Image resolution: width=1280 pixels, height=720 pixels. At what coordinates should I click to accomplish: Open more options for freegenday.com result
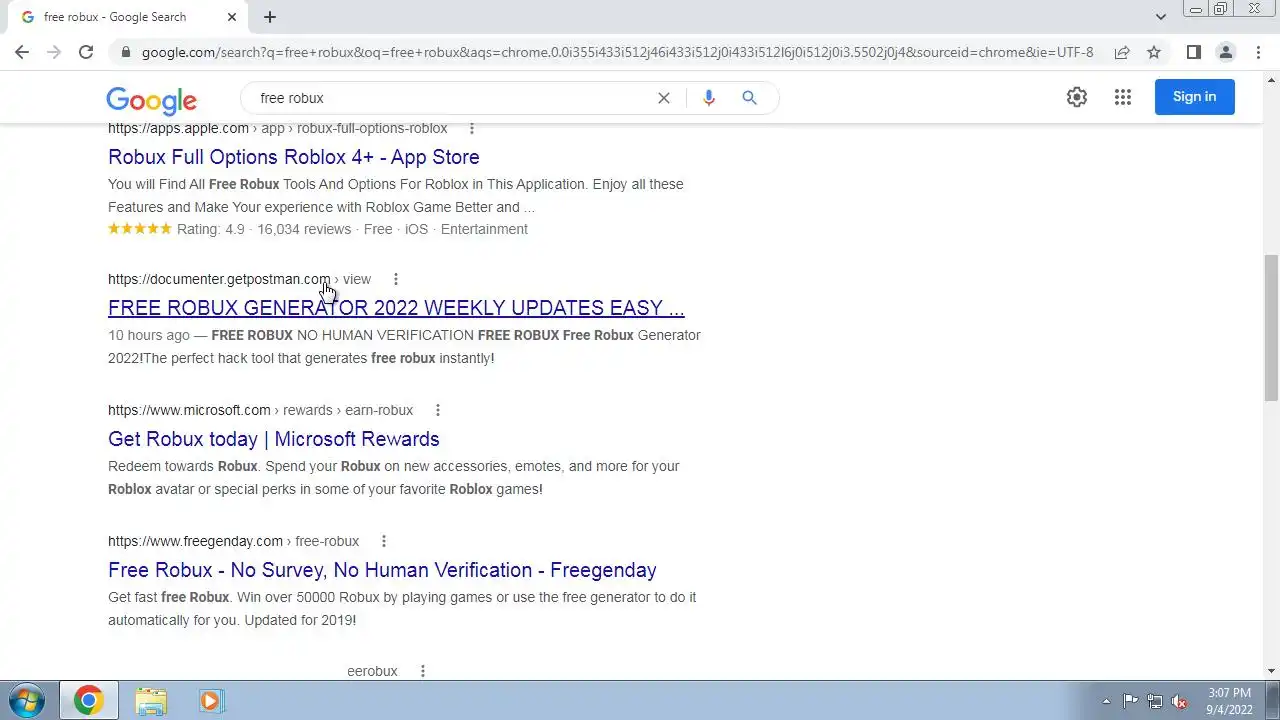tap(383, 541)
